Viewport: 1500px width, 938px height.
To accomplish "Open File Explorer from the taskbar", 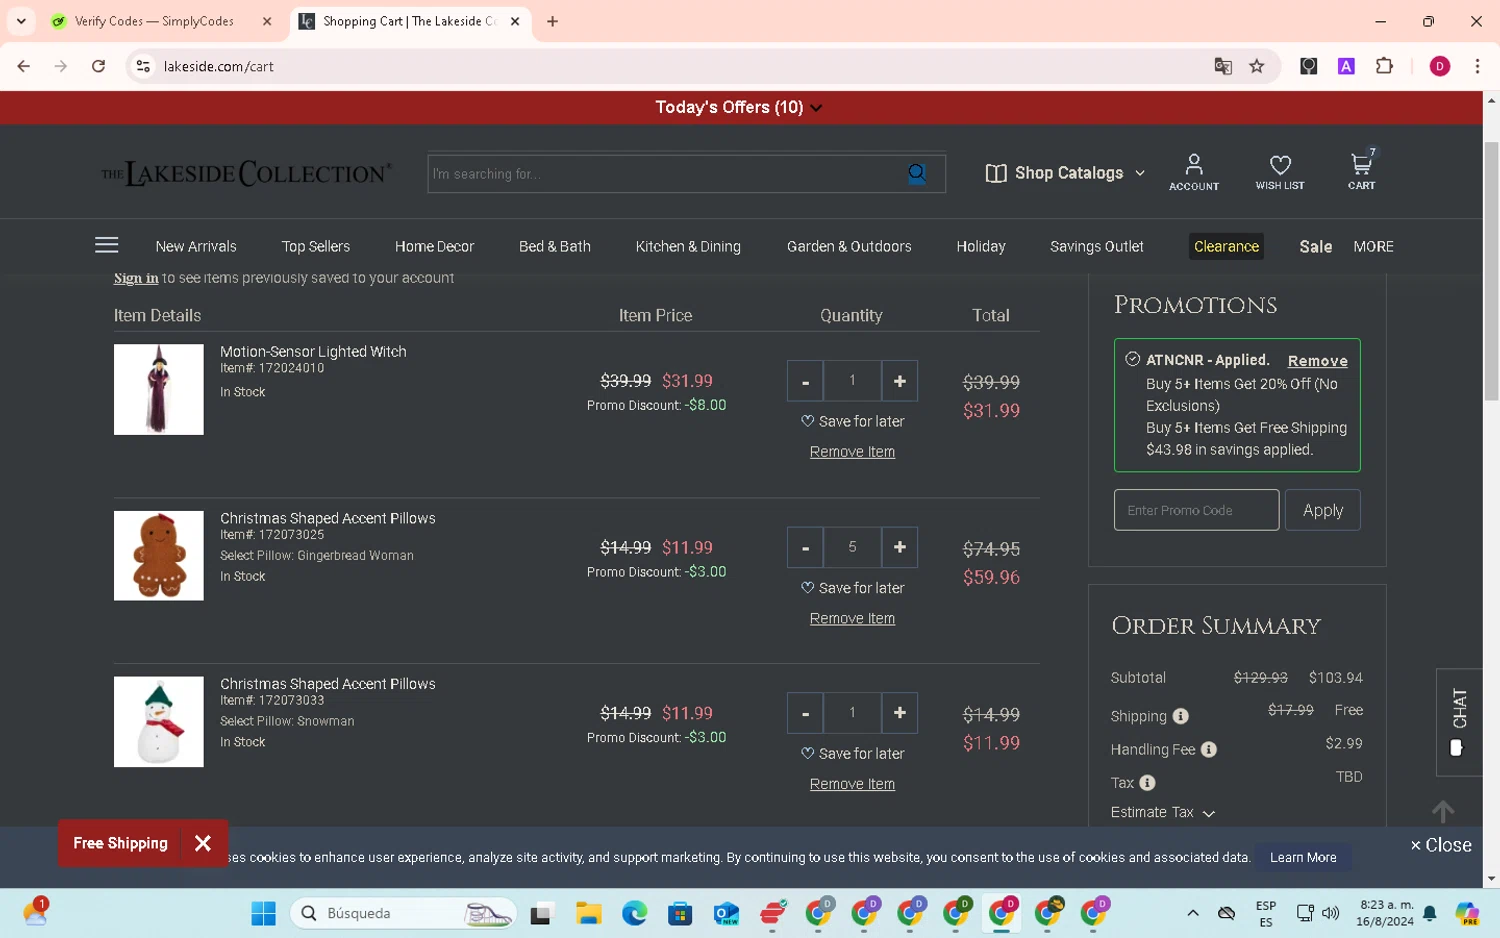I will (x=588, y=913).
